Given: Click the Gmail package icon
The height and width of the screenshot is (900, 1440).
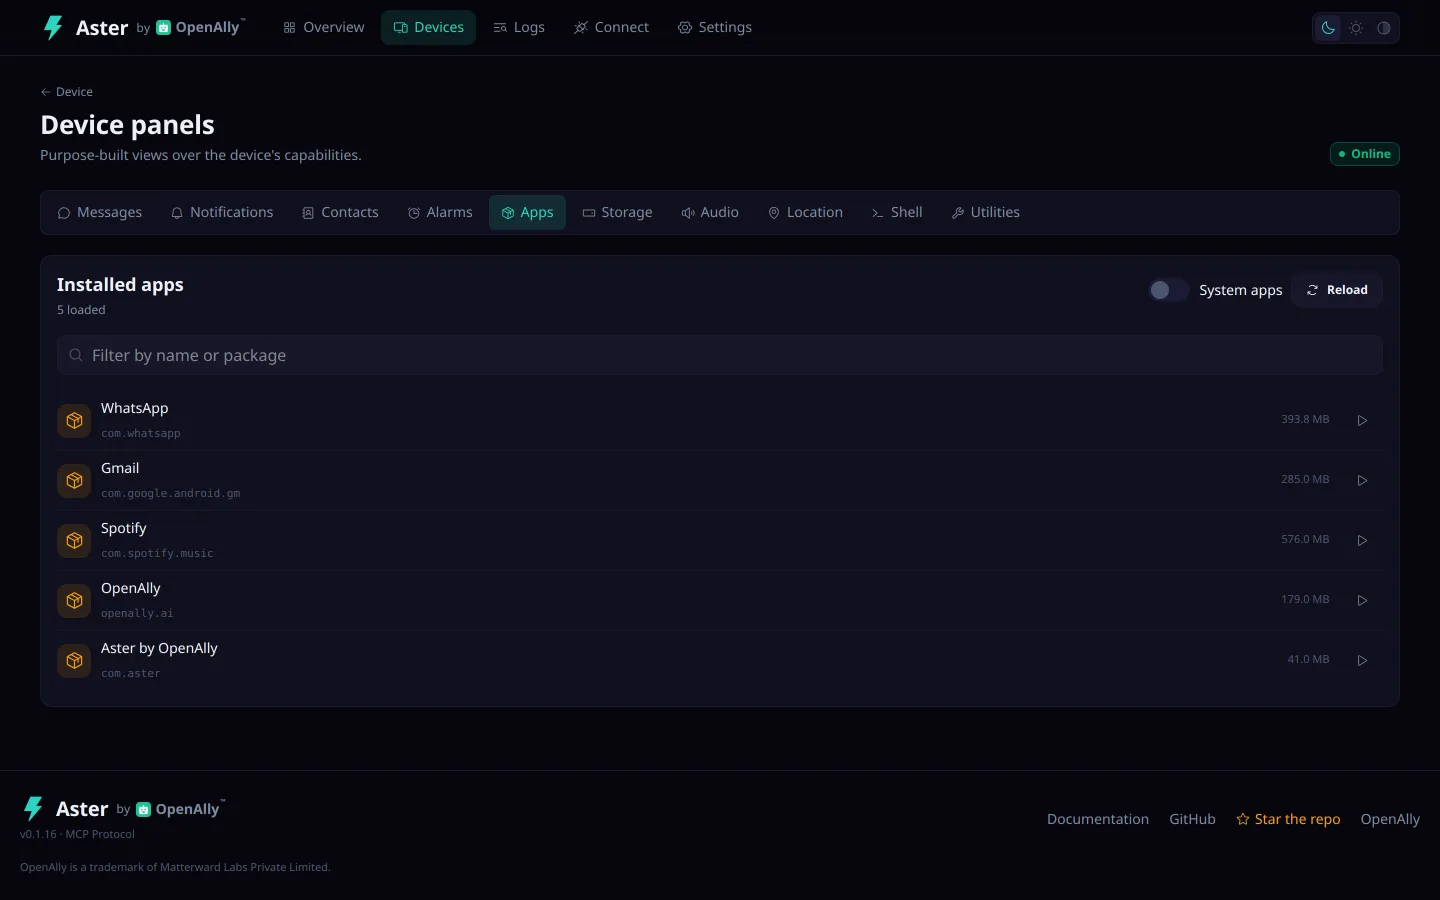Looking at the screenshot, I should click(74, 481).
